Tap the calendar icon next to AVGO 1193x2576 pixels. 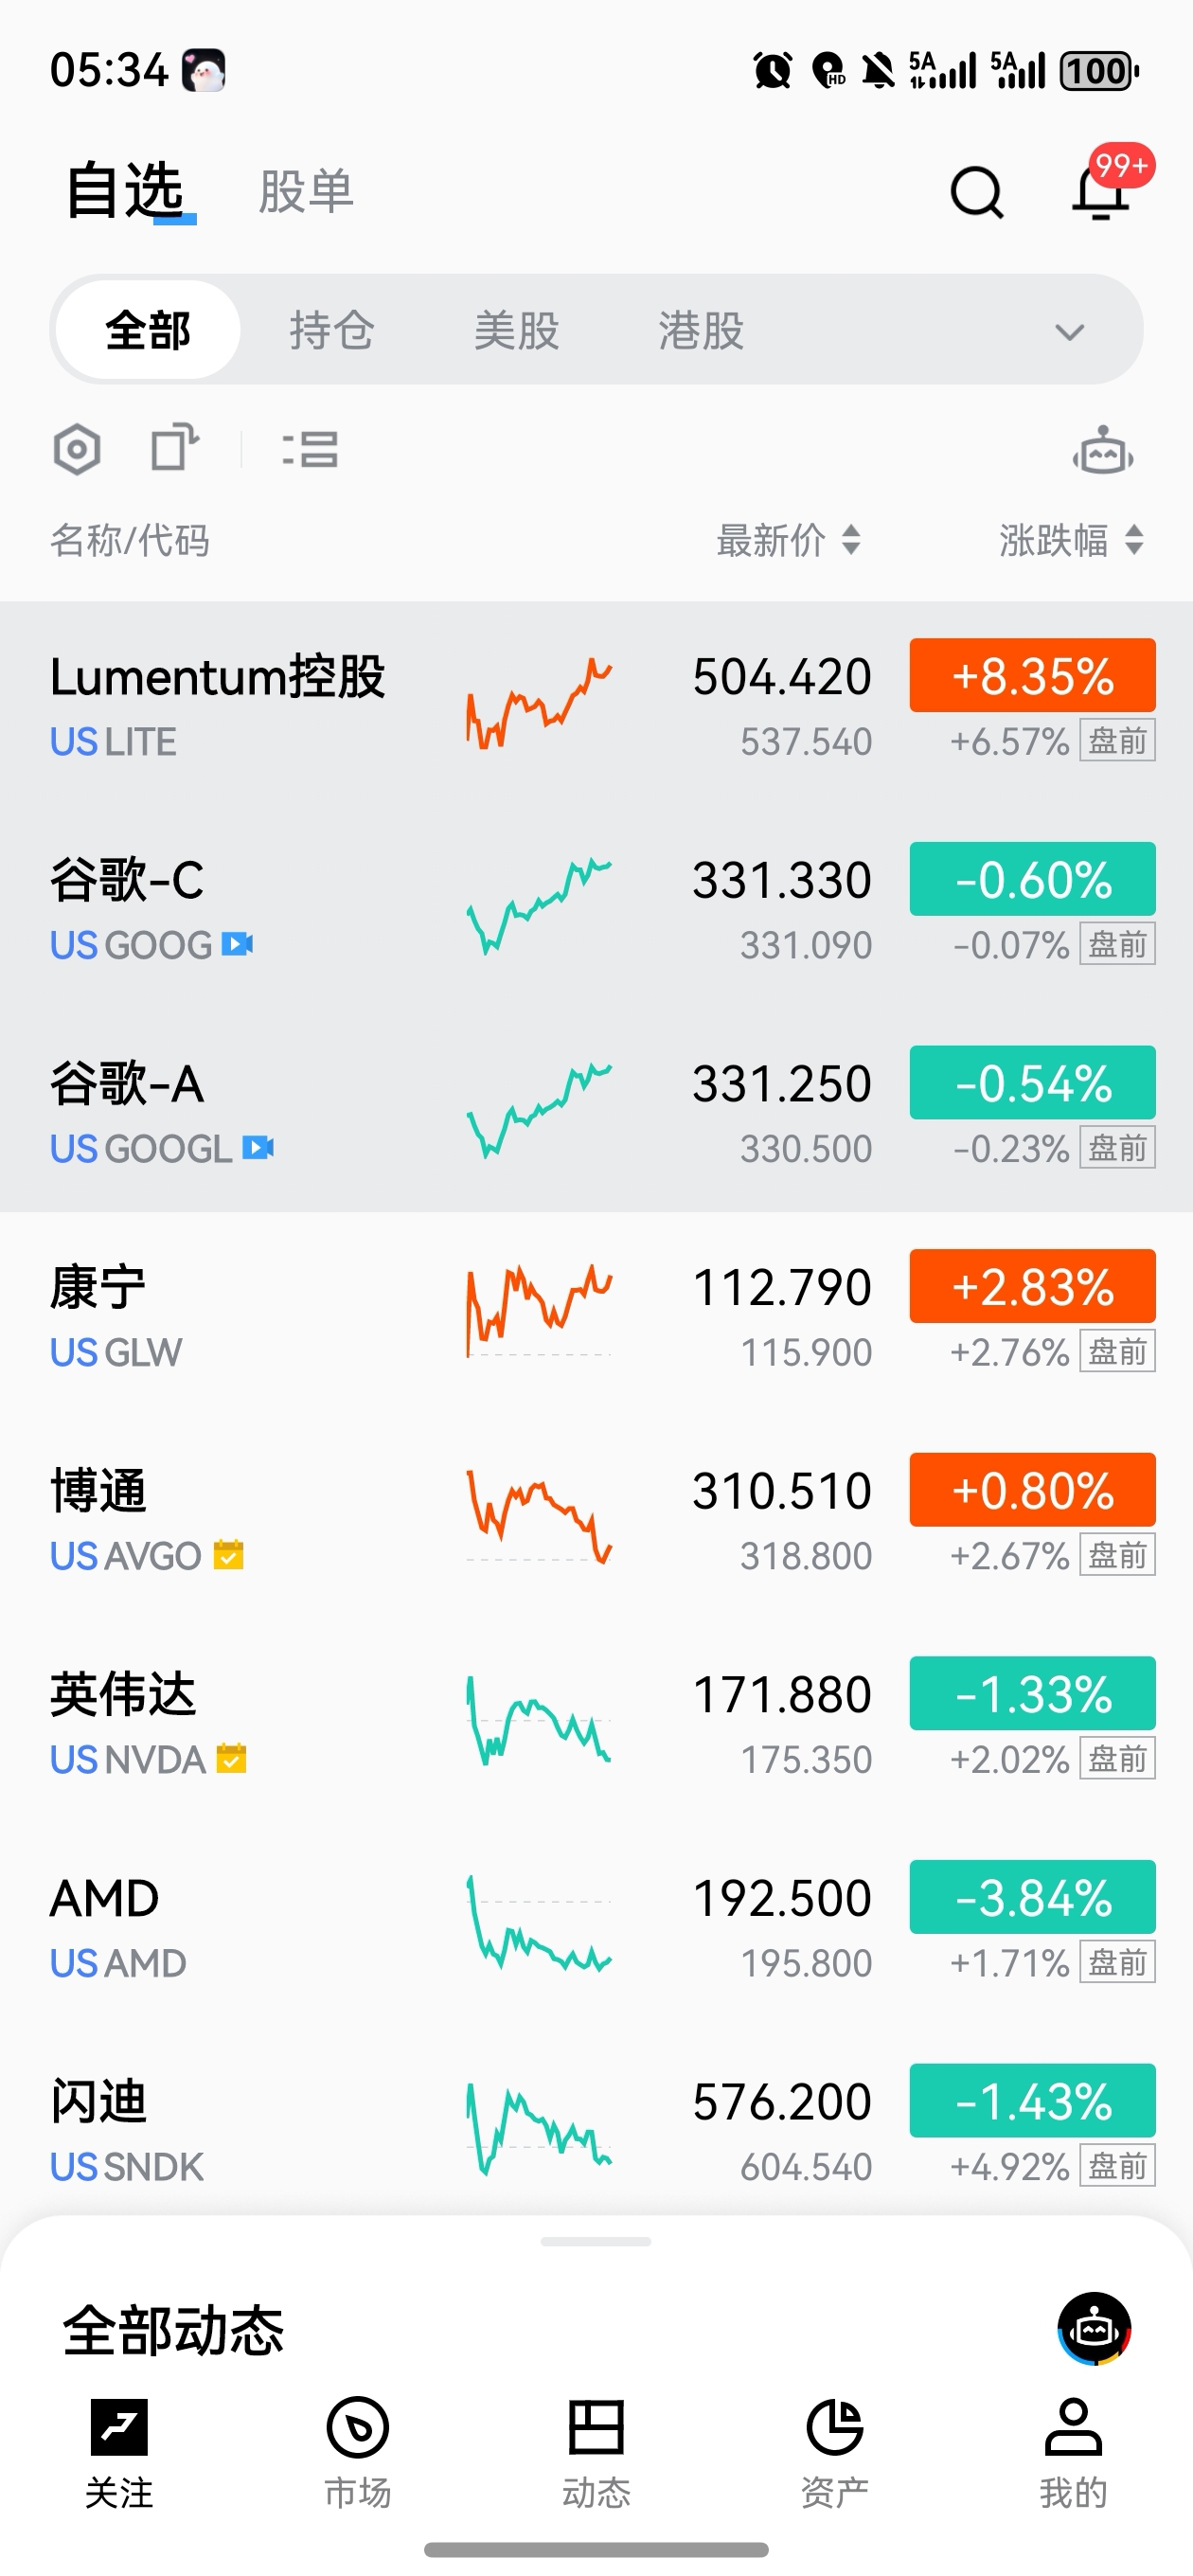[229, 1555]
